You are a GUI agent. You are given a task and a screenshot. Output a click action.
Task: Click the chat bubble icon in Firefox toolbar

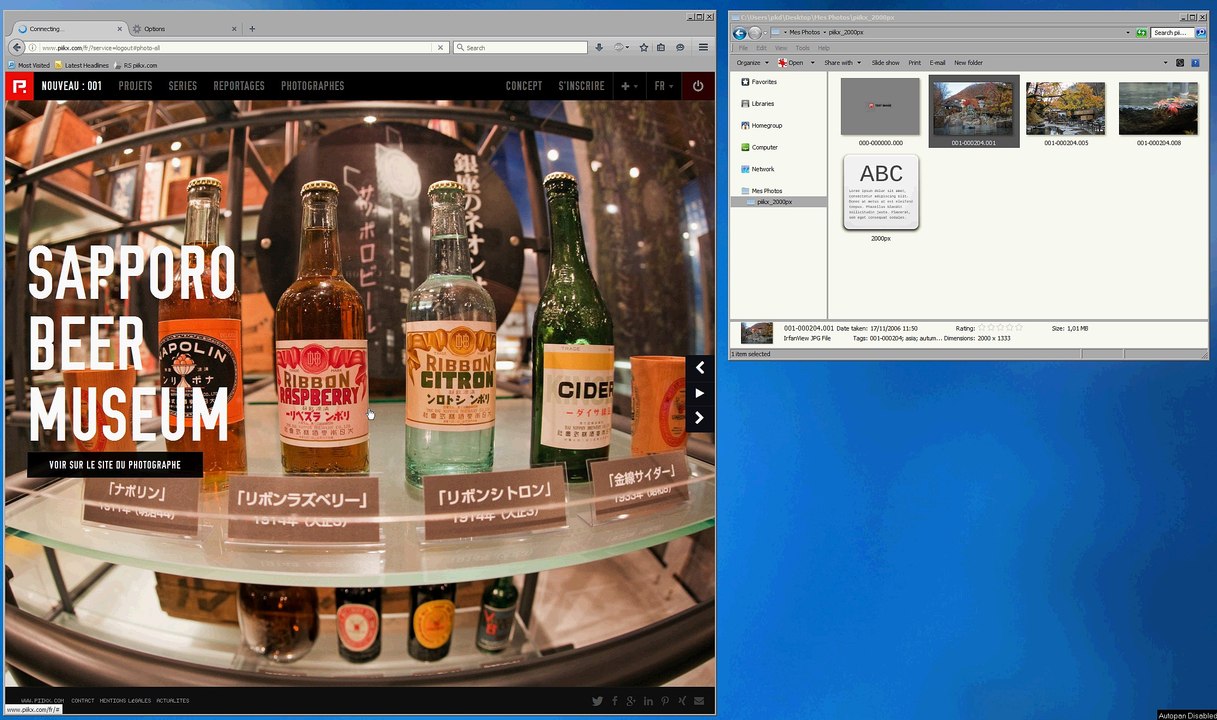pos(680,47)
